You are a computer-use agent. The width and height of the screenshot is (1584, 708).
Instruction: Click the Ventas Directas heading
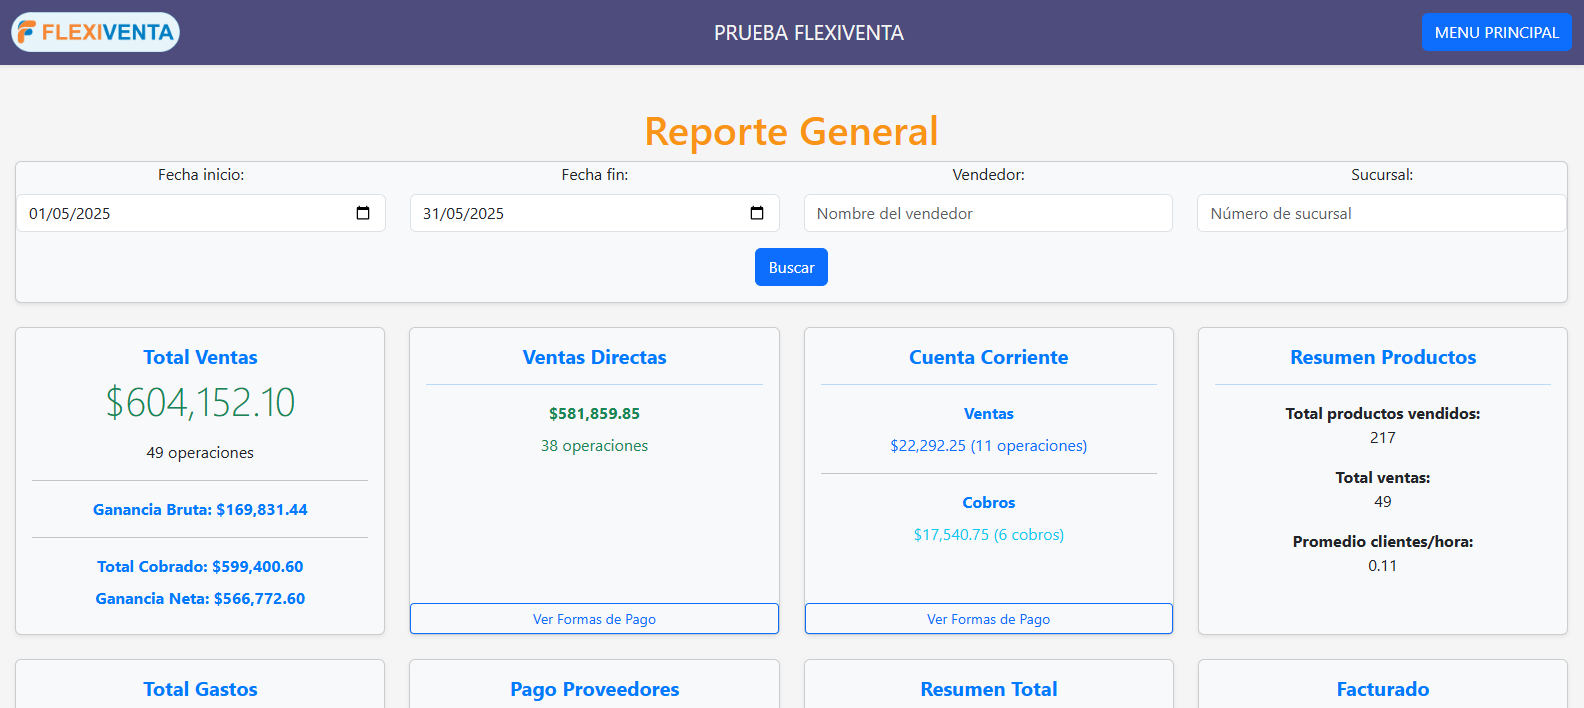(594, 357)
